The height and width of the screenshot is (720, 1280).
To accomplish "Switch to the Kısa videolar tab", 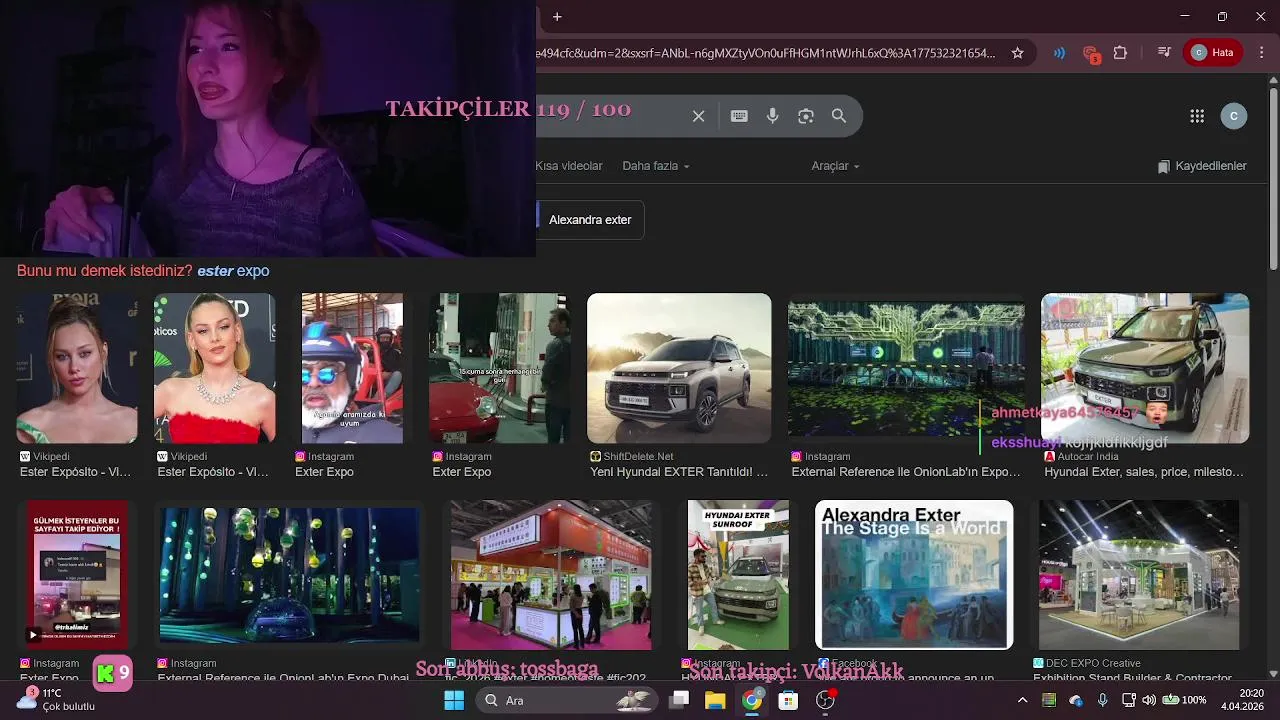I will (569, 166).
